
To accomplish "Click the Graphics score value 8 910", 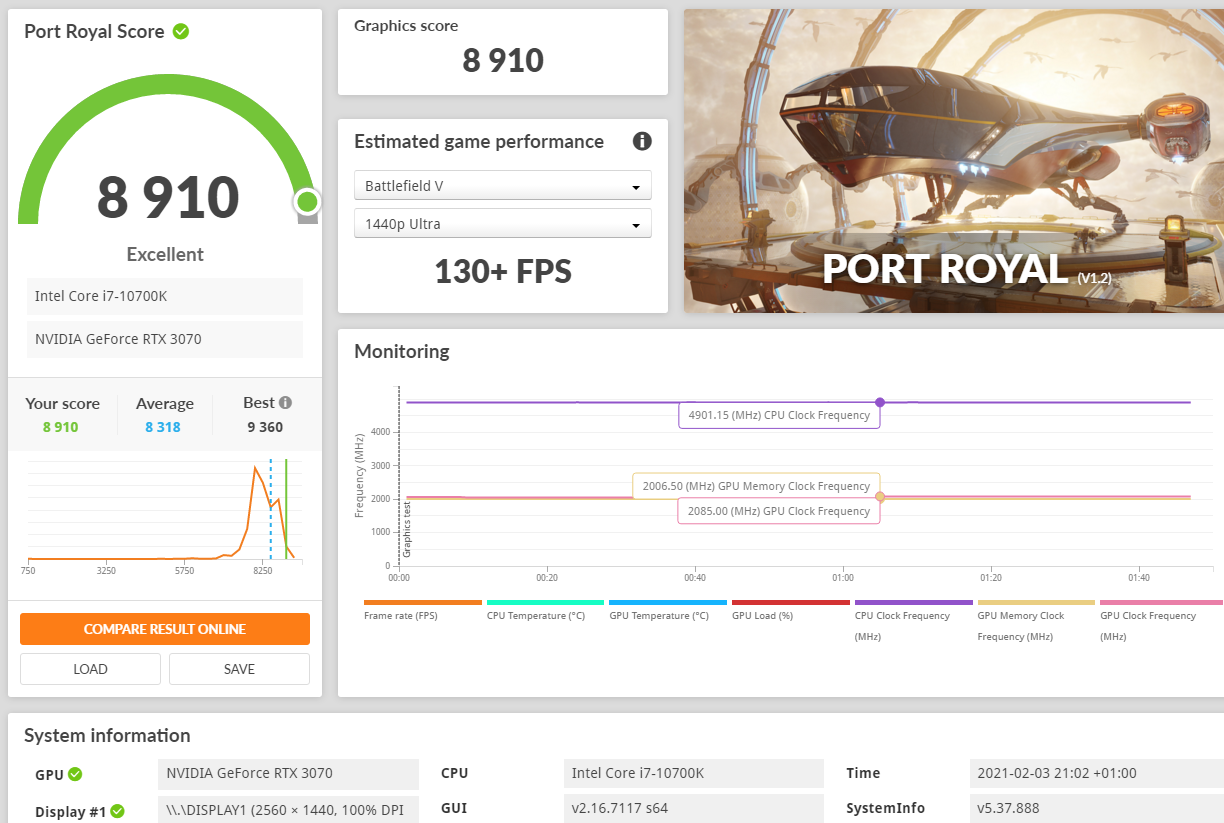I will [503, 60].
